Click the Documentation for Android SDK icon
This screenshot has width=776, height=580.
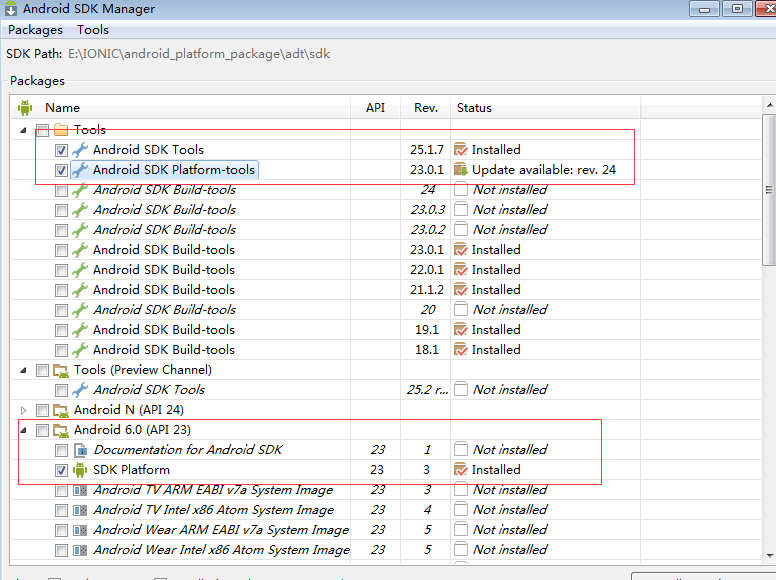[x=80, y=450]
